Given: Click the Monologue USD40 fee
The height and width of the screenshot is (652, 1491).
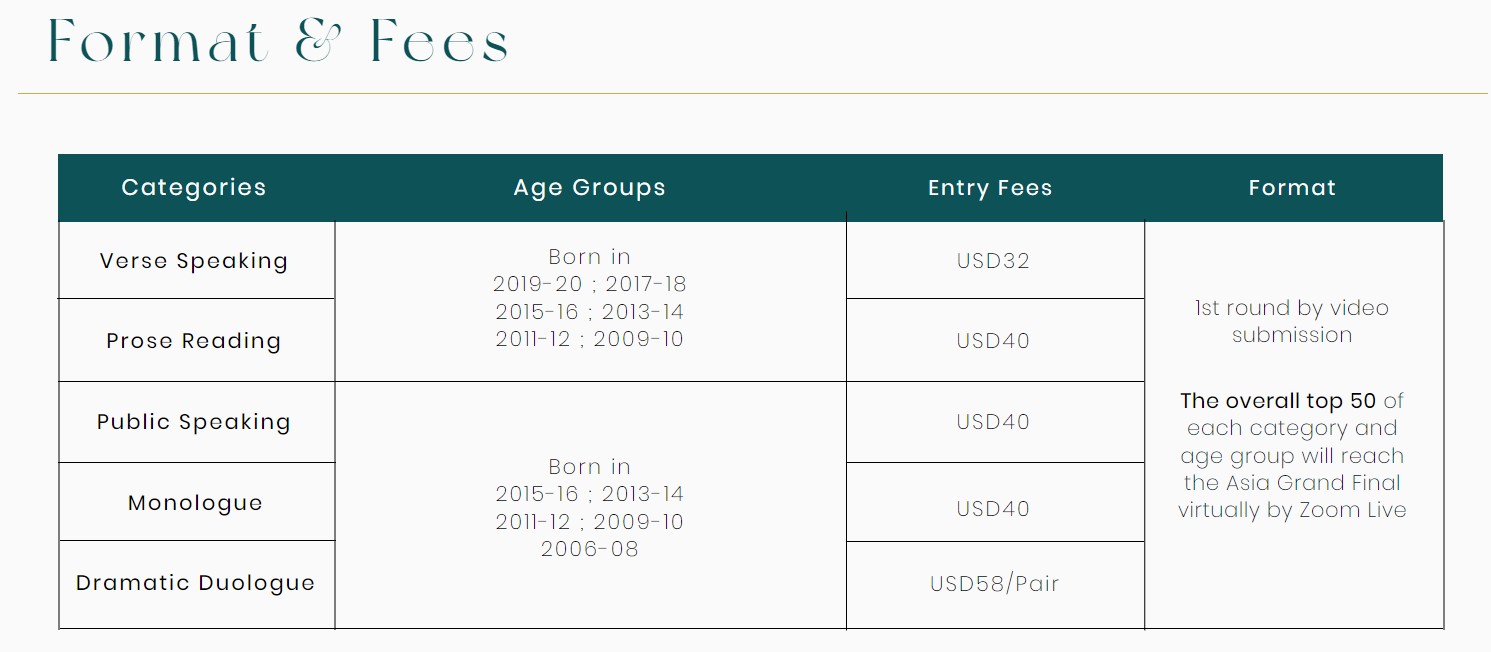Looking at the screenshot, I should tap(993, 509).
